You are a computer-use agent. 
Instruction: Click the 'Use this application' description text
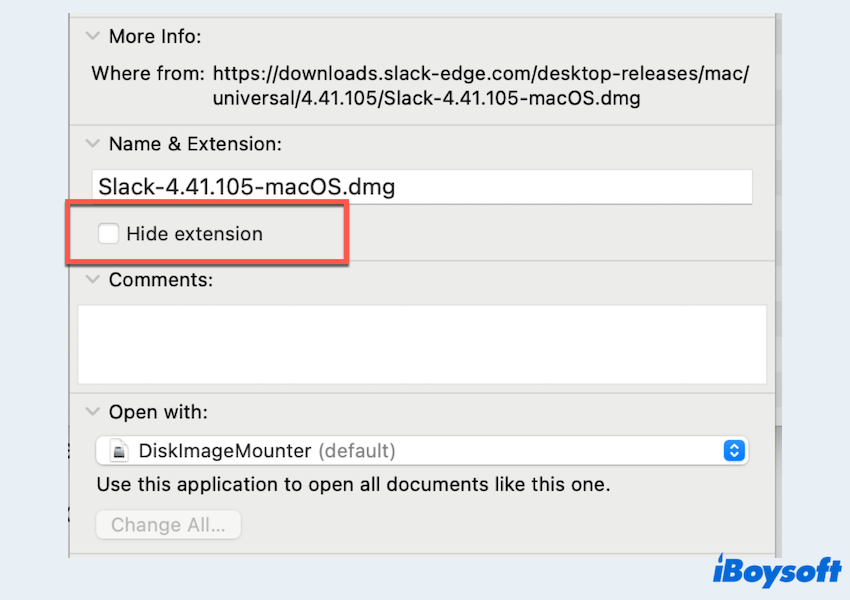[353, 486]
